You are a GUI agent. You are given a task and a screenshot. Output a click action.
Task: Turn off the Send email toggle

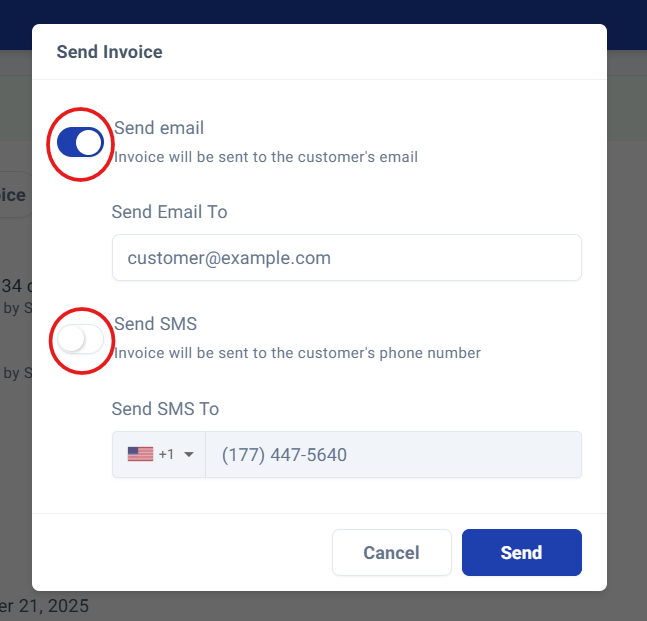pos(80,142)
